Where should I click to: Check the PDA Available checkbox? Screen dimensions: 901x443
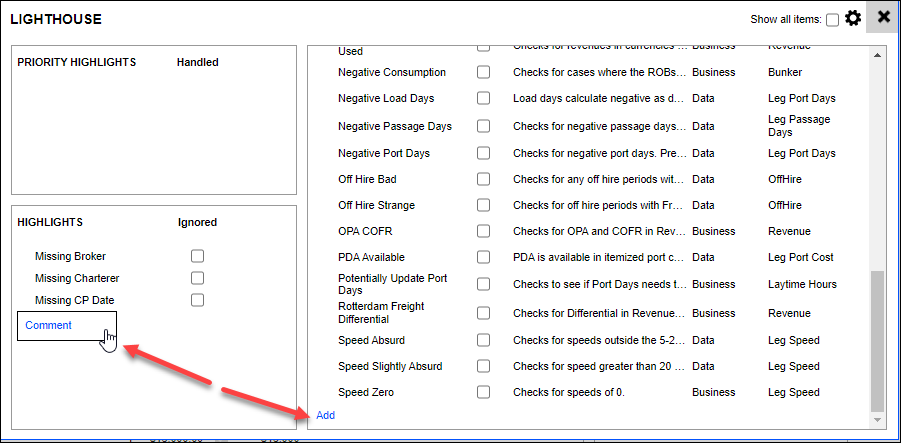coord(483,257)
